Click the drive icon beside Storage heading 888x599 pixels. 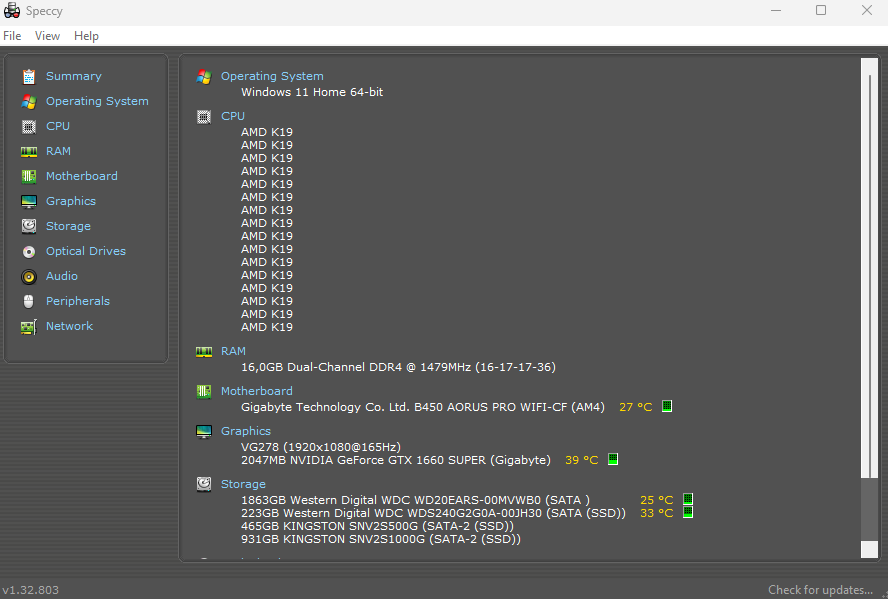[x=204, y=484]
